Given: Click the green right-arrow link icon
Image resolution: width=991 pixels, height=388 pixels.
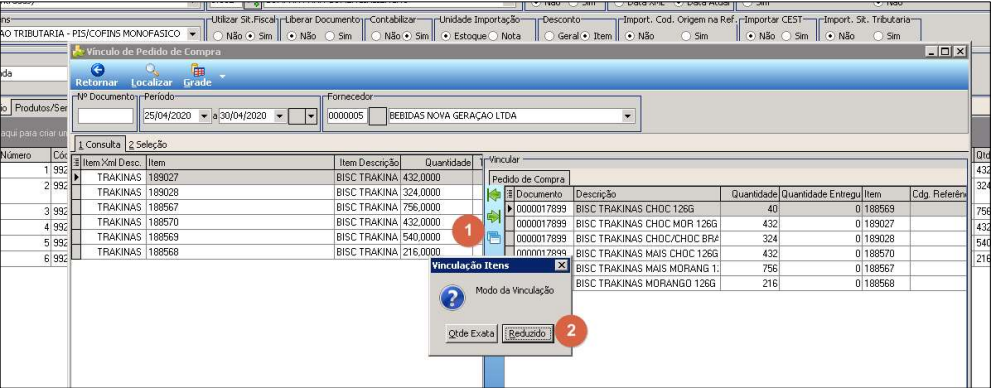Looking at the screenshot, I should [494, 217].
